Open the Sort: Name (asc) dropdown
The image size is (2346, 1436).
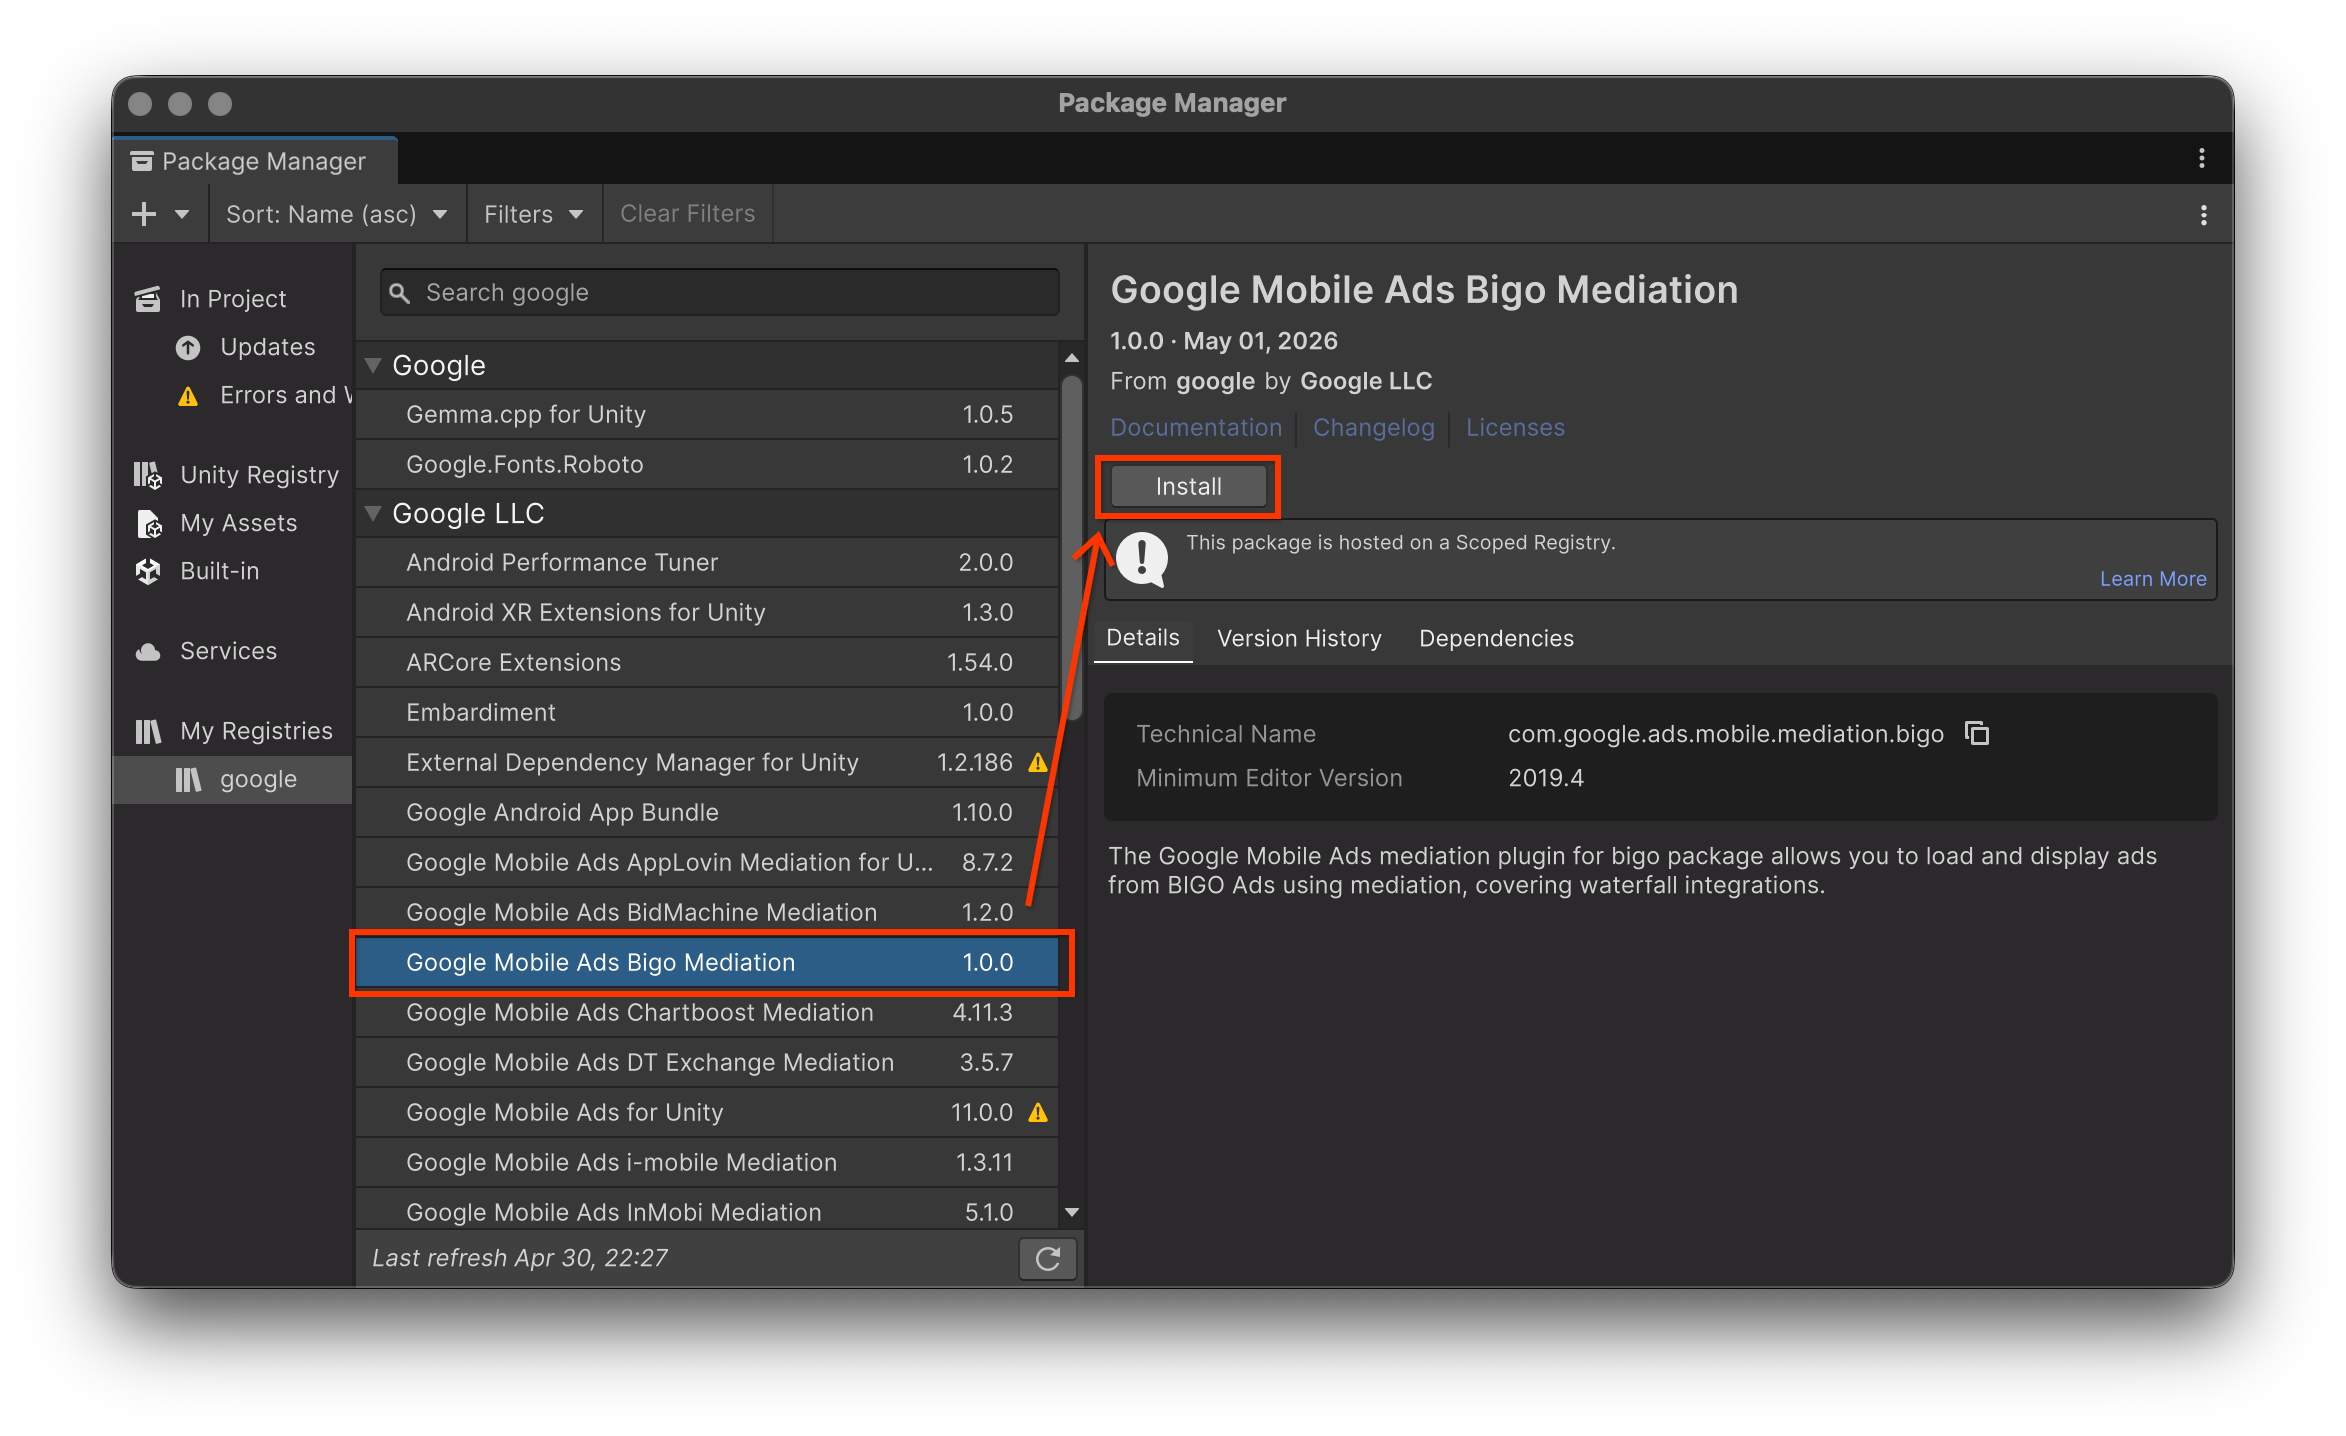tap(336, 214)
